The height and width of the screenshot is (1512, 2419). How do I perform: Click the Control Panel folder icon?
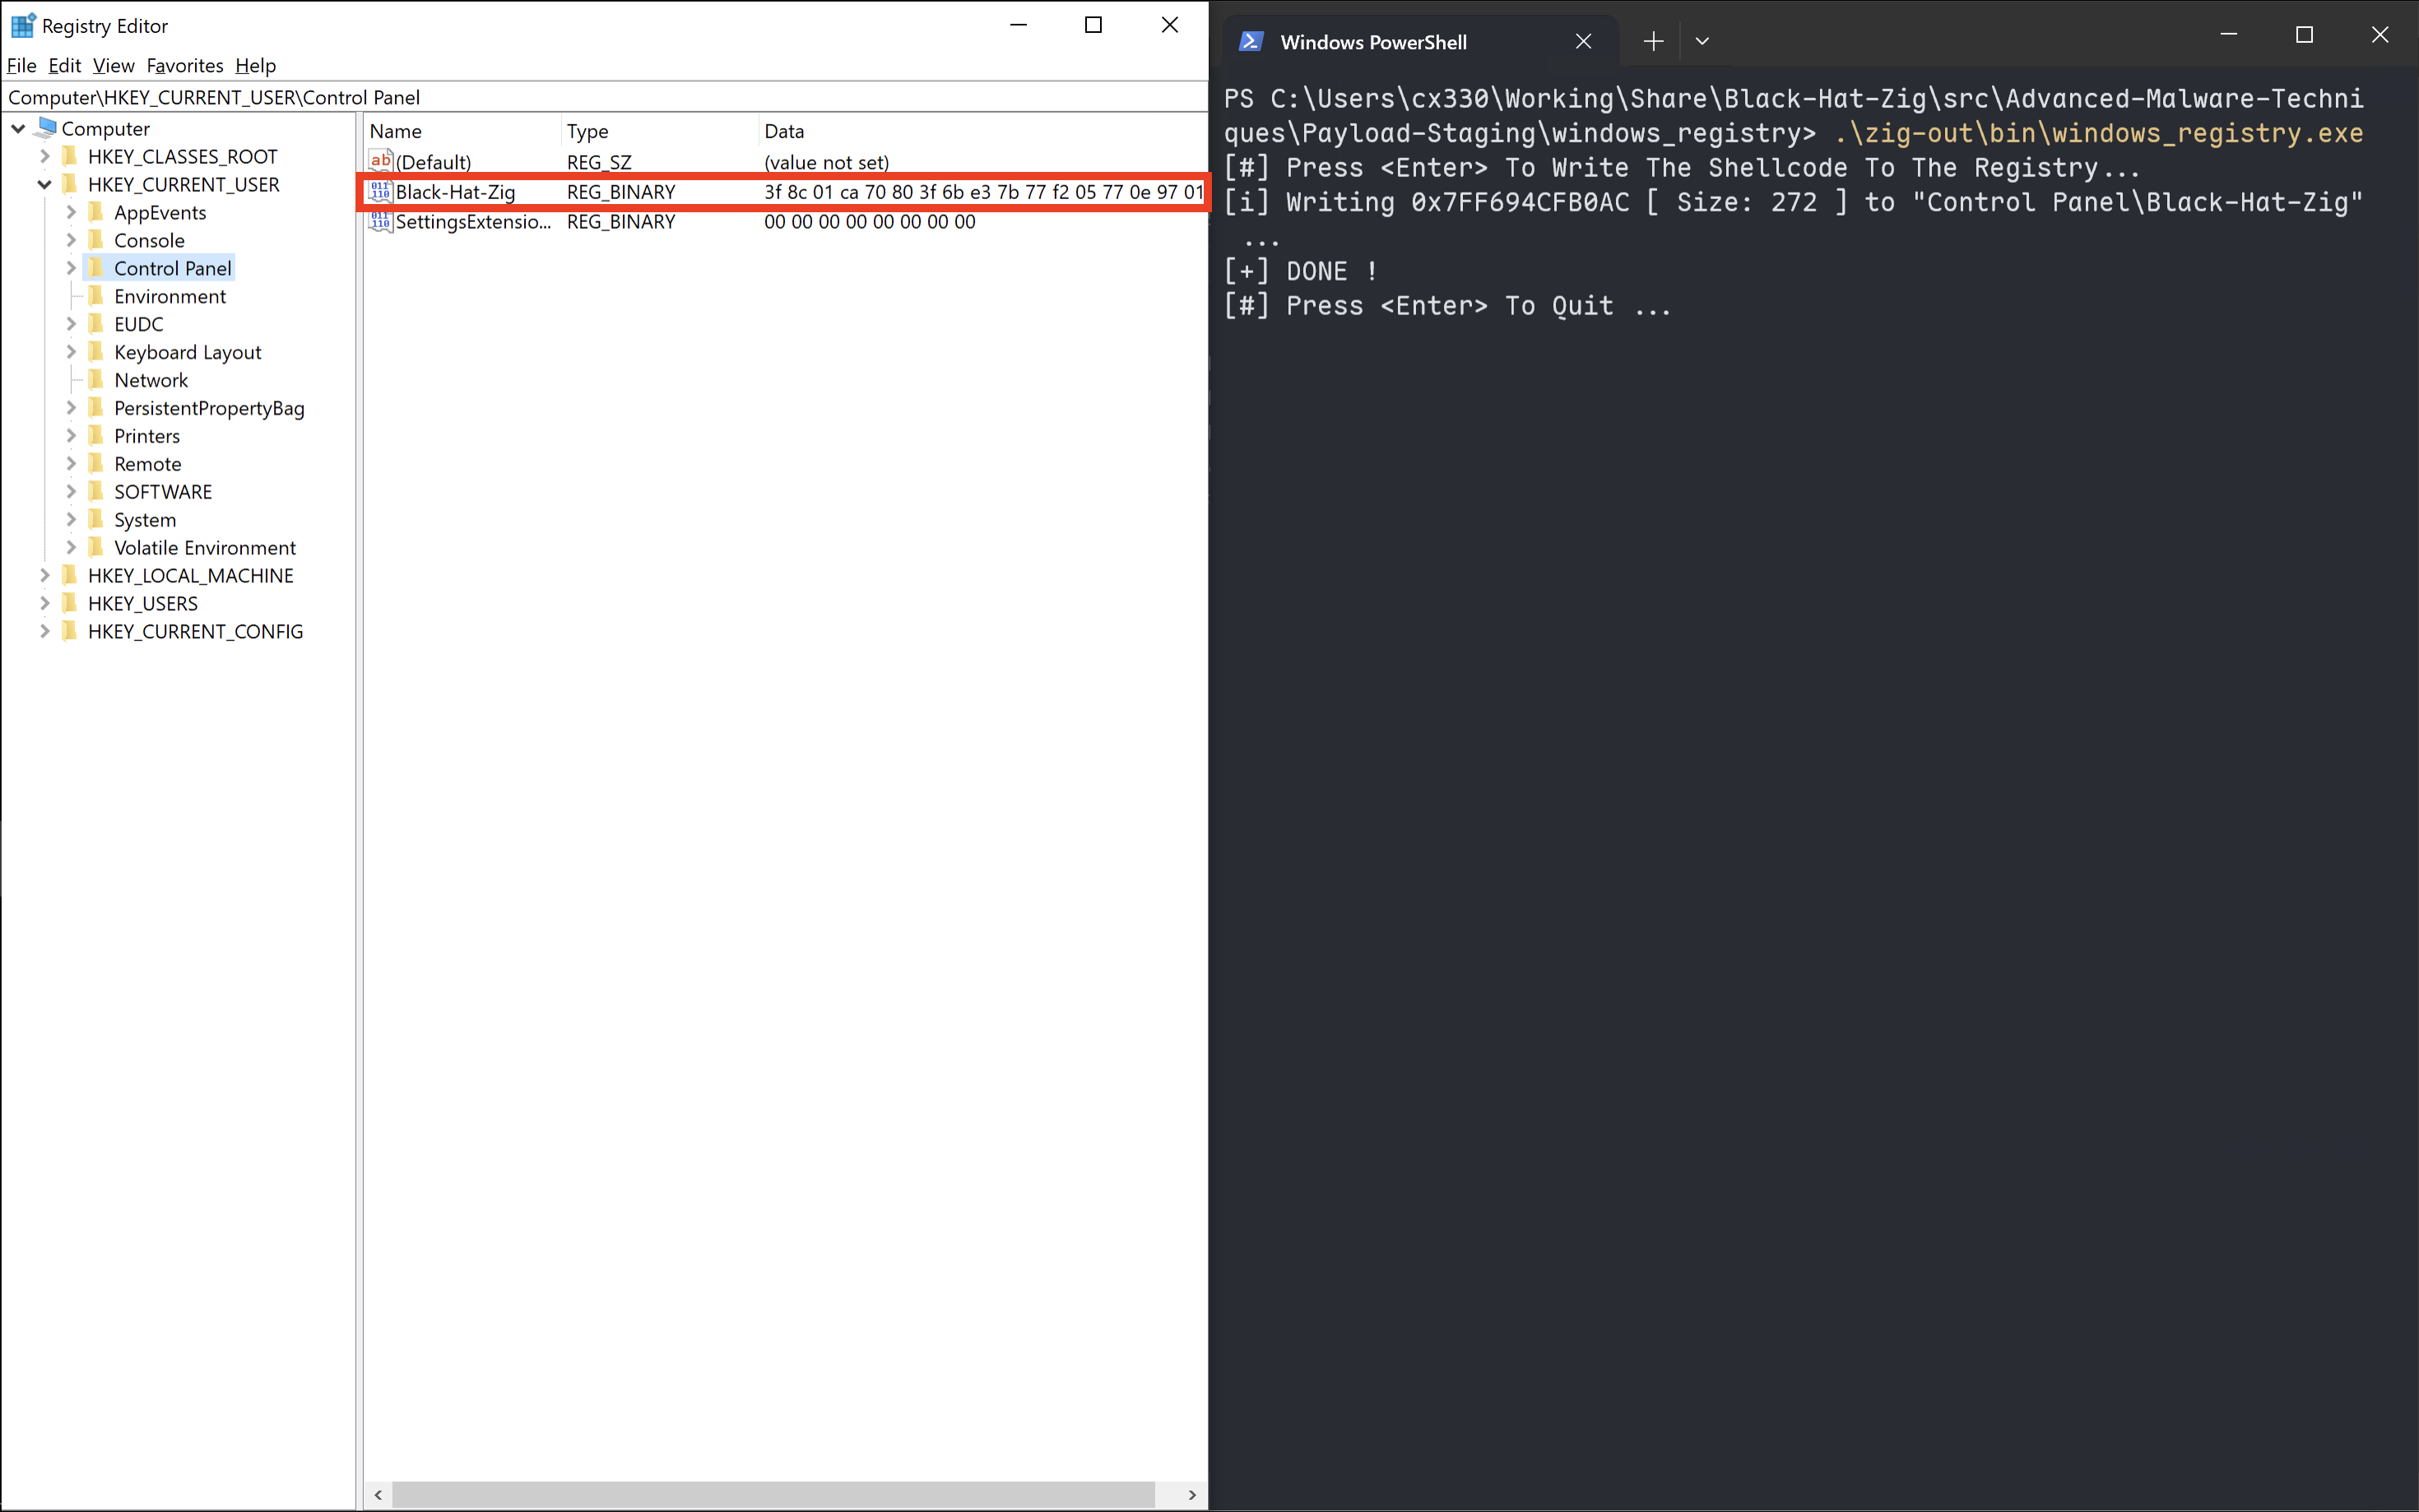[x=96, y=268]
